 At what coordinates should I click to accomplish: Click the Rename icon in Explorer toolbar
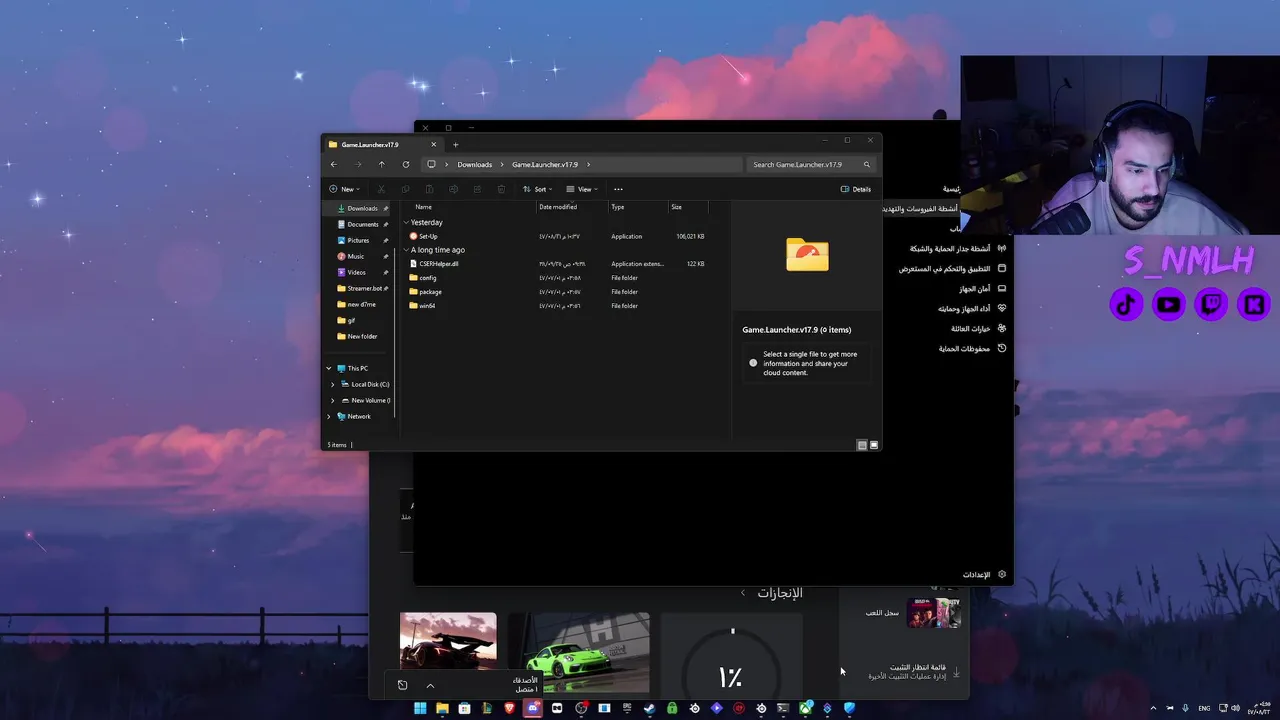coord(453,189)
